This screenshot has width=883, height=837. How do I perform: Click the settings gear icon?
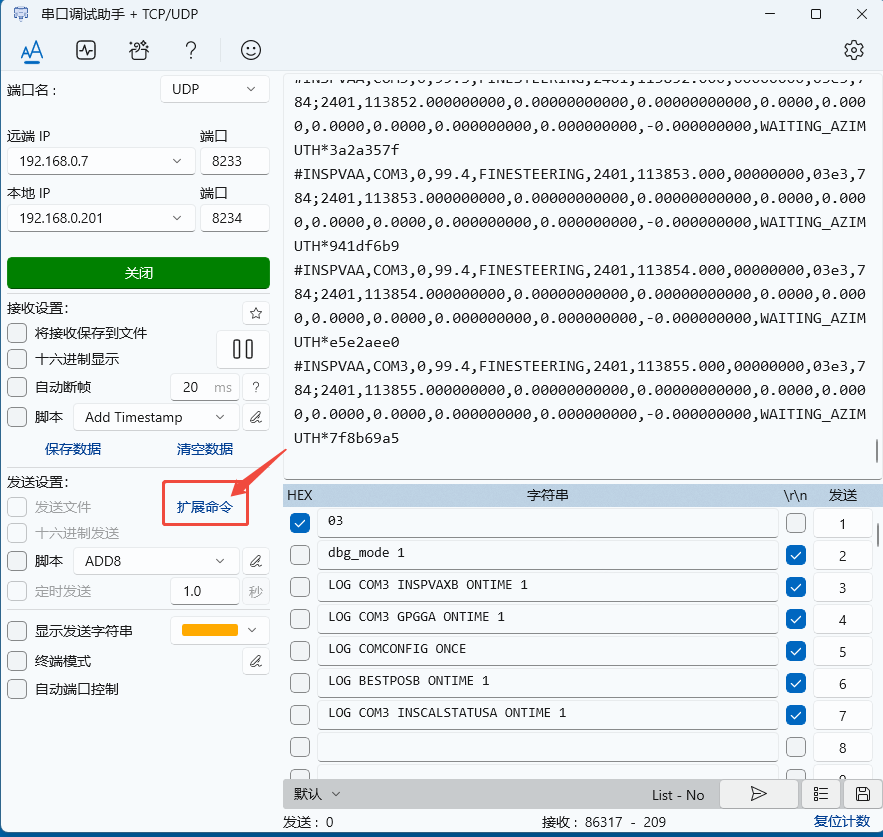click(853, 50)
